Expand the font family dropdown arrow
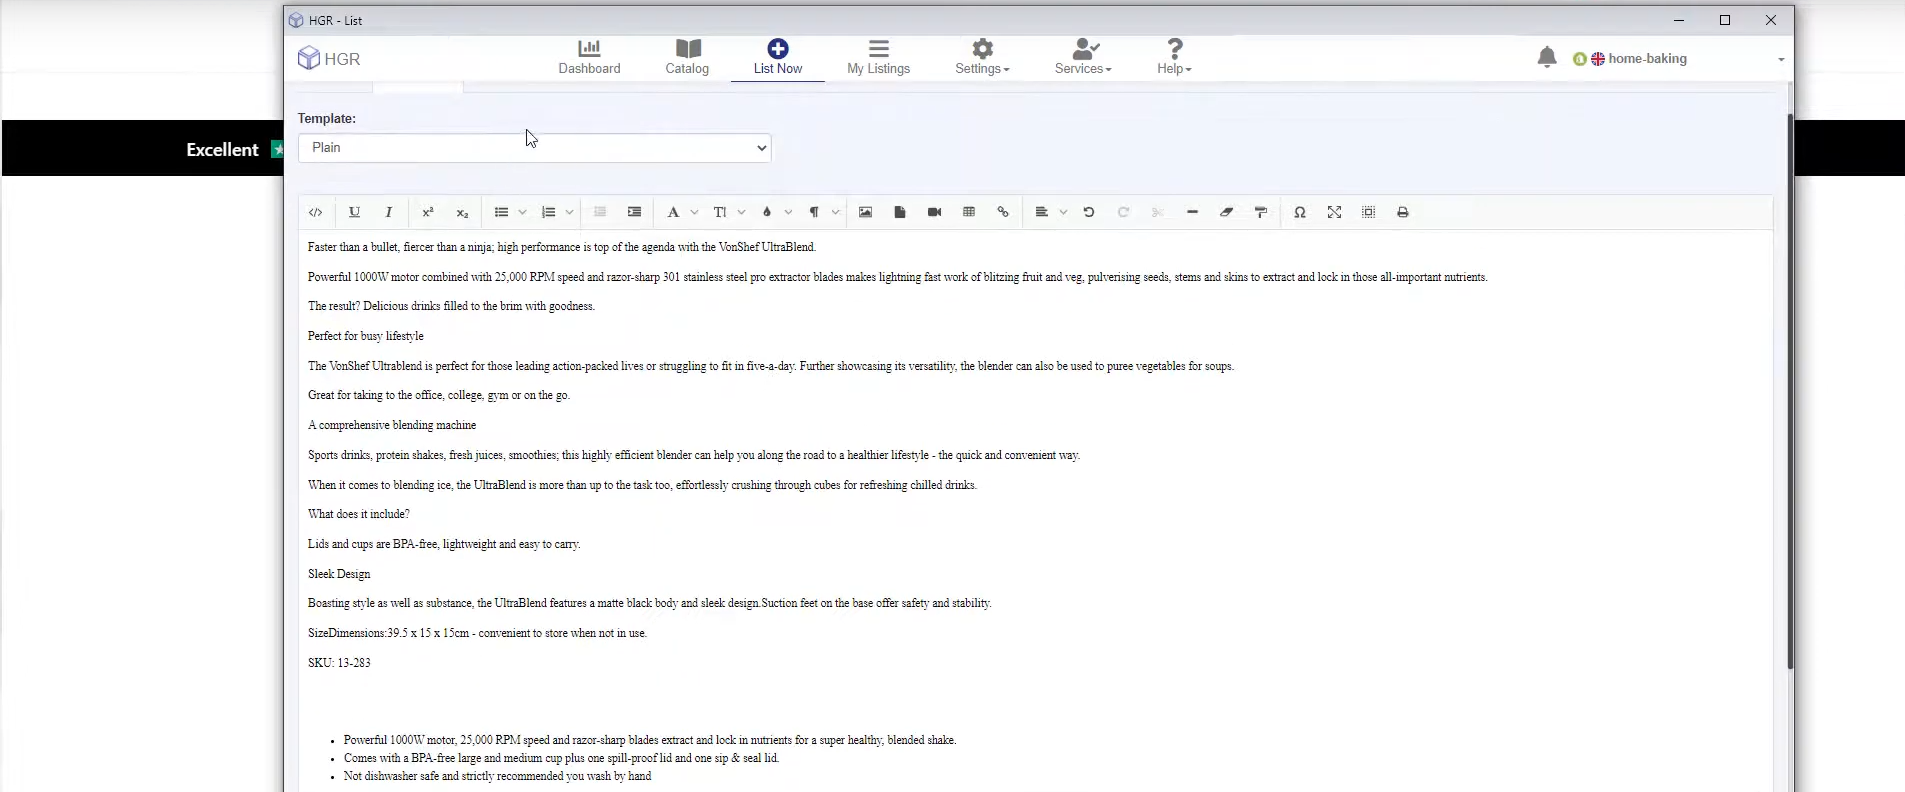Viewport: 1905px width, 792px height. click(694, 212)
